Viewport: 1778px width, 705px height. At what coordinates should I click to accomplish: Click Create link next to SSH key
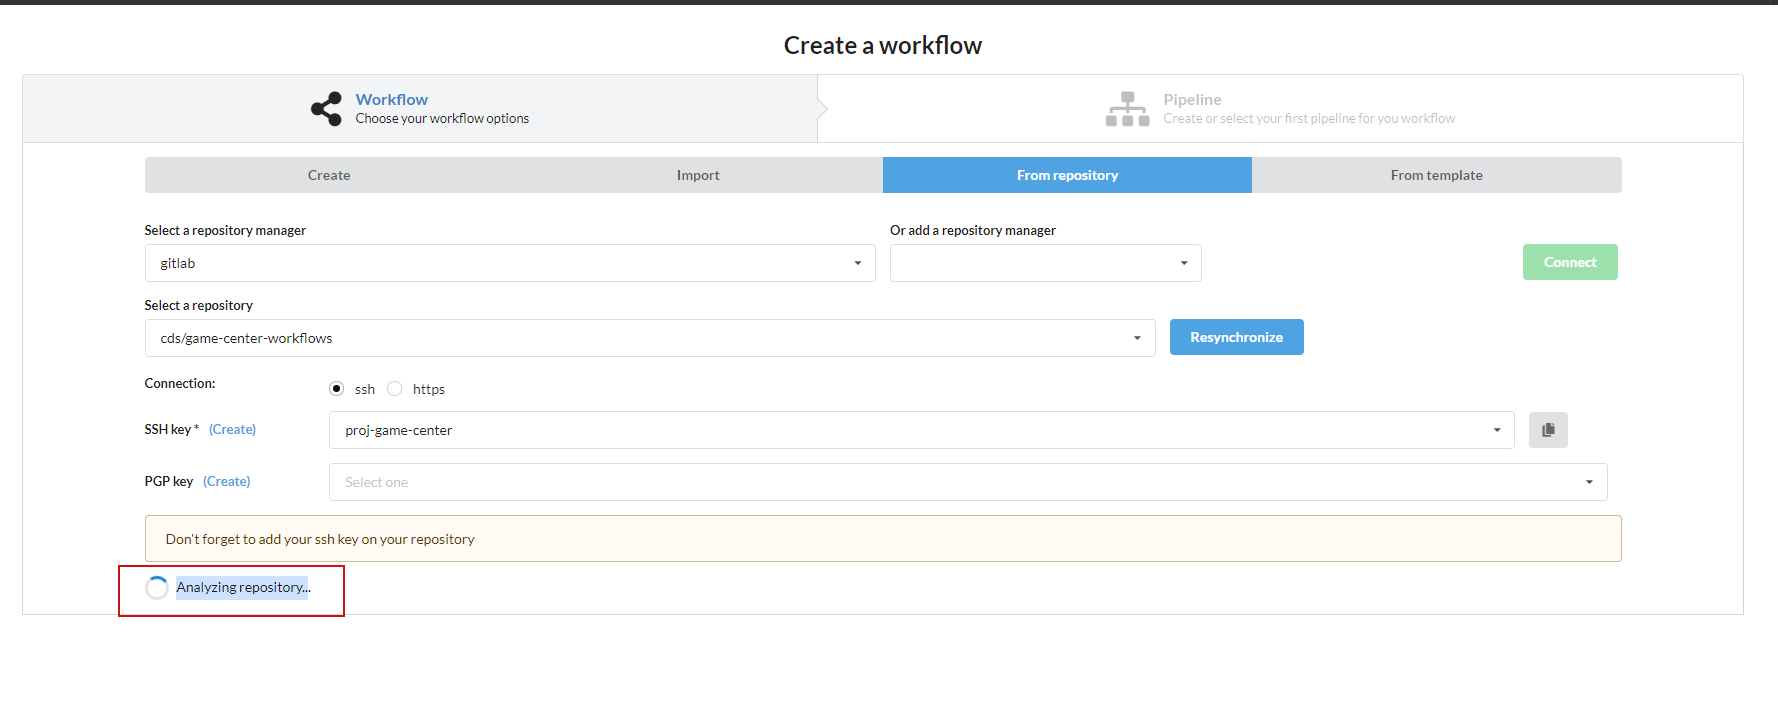232,429
